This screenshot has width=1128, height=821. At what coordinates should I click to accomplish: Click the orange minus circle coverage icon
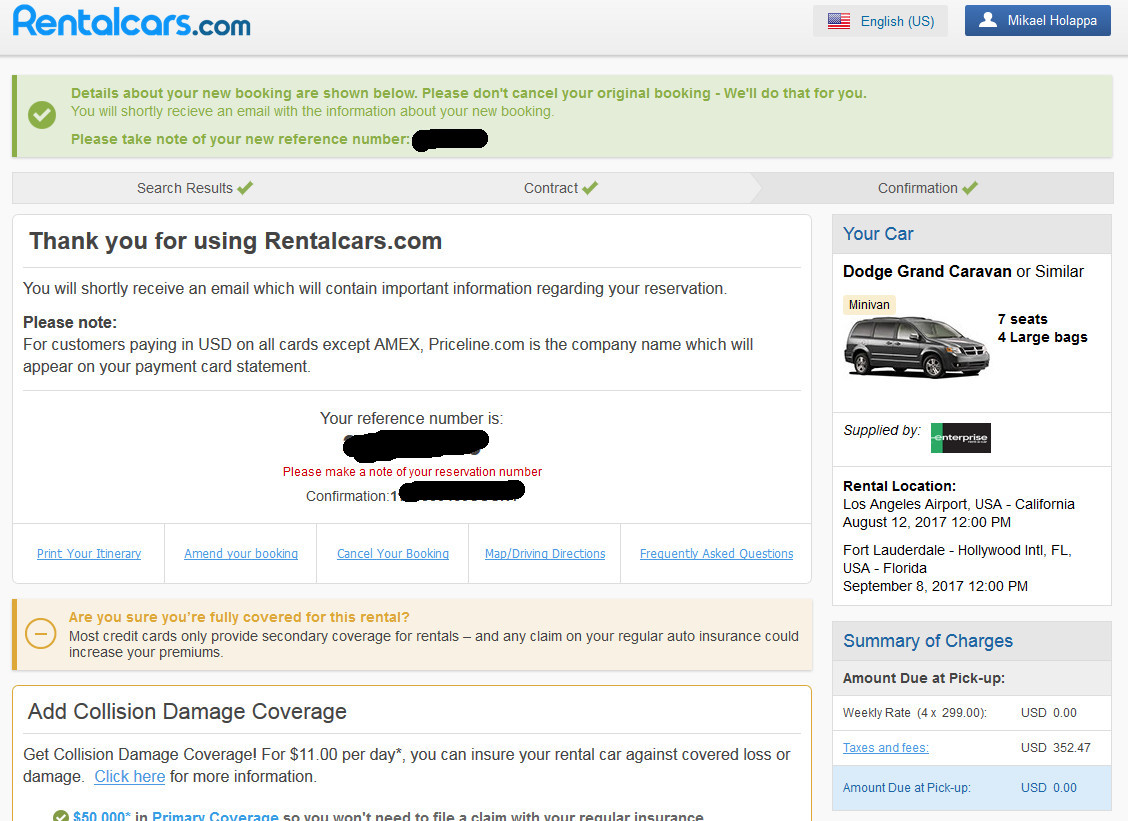coord(40,634)
